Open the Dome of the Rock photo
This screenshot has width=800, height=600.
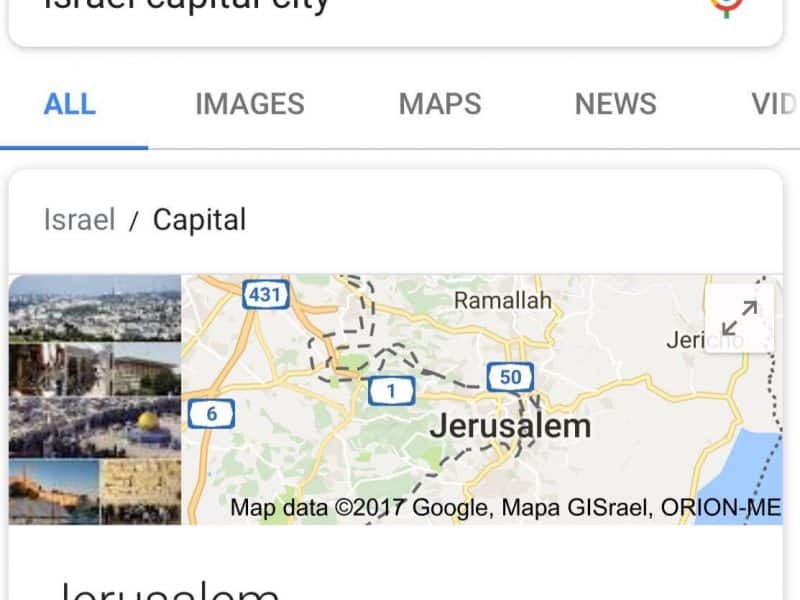[95, 428]
